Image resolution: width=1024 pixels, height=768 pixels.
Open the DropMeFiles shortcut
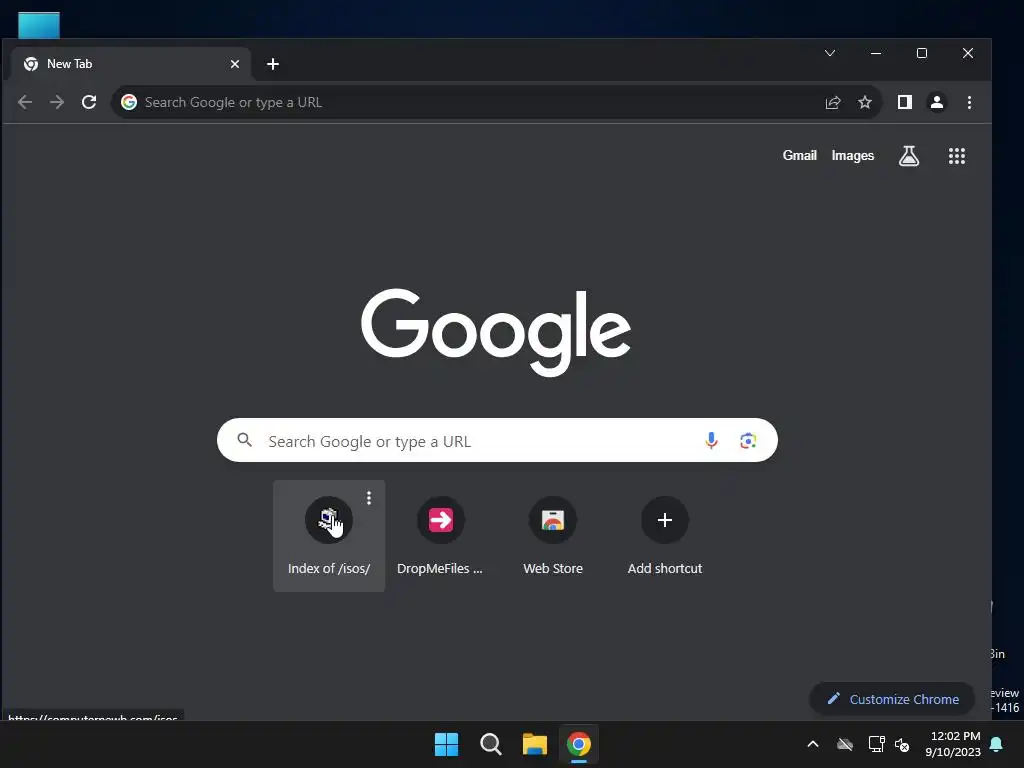[x=440, y=536]
